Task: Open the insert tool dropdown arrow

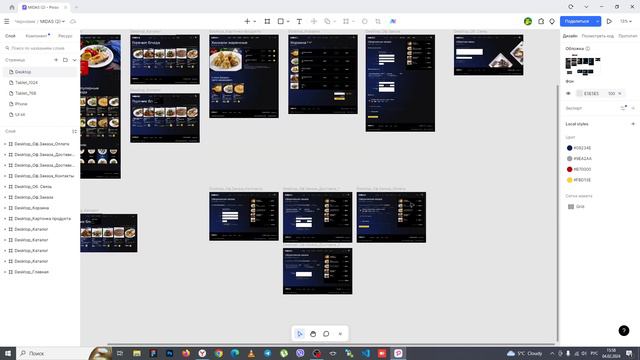Action: 255,21
